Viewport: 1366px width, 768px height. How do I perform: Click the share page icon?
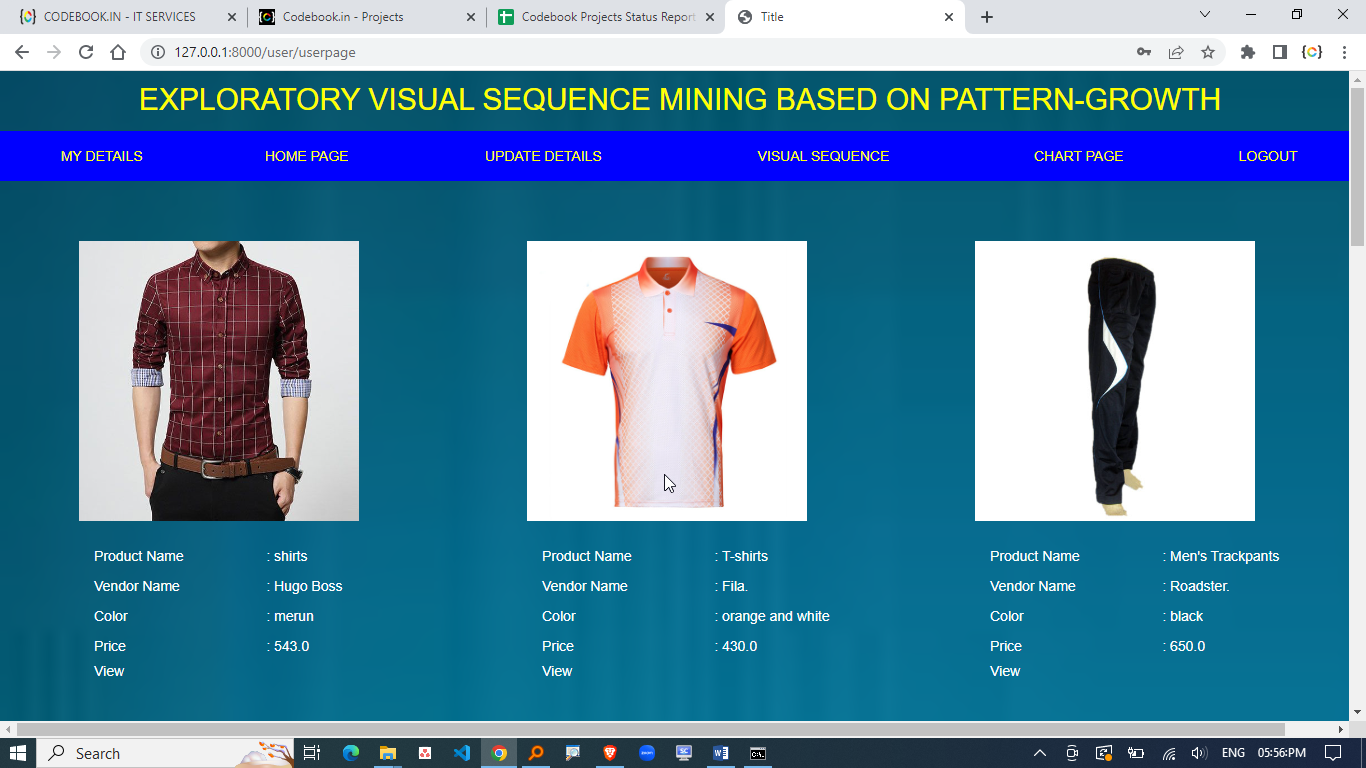tap(1176, 52)
